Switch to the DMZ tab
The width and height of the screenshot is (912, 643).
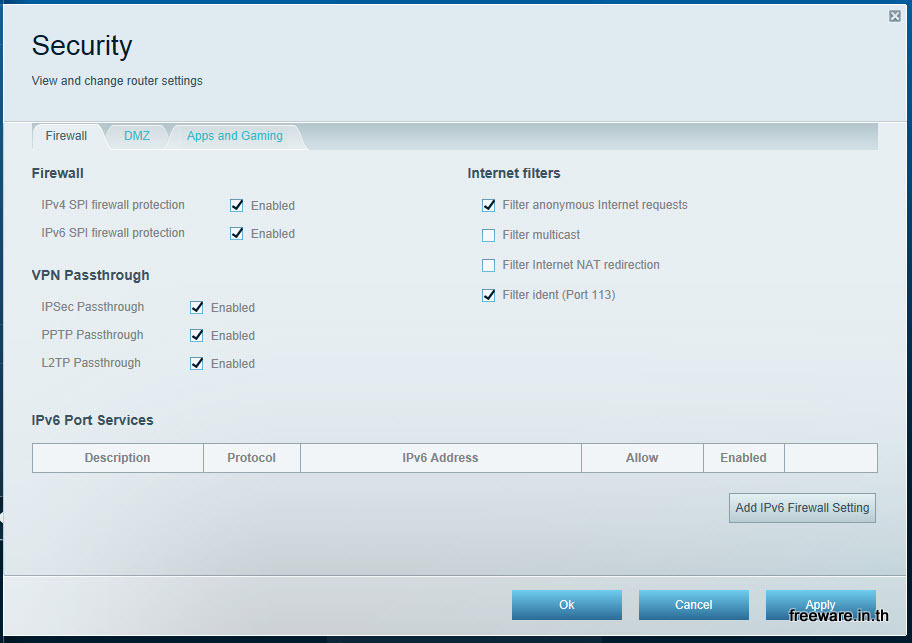pyautogui.click(x=137, y=136)
